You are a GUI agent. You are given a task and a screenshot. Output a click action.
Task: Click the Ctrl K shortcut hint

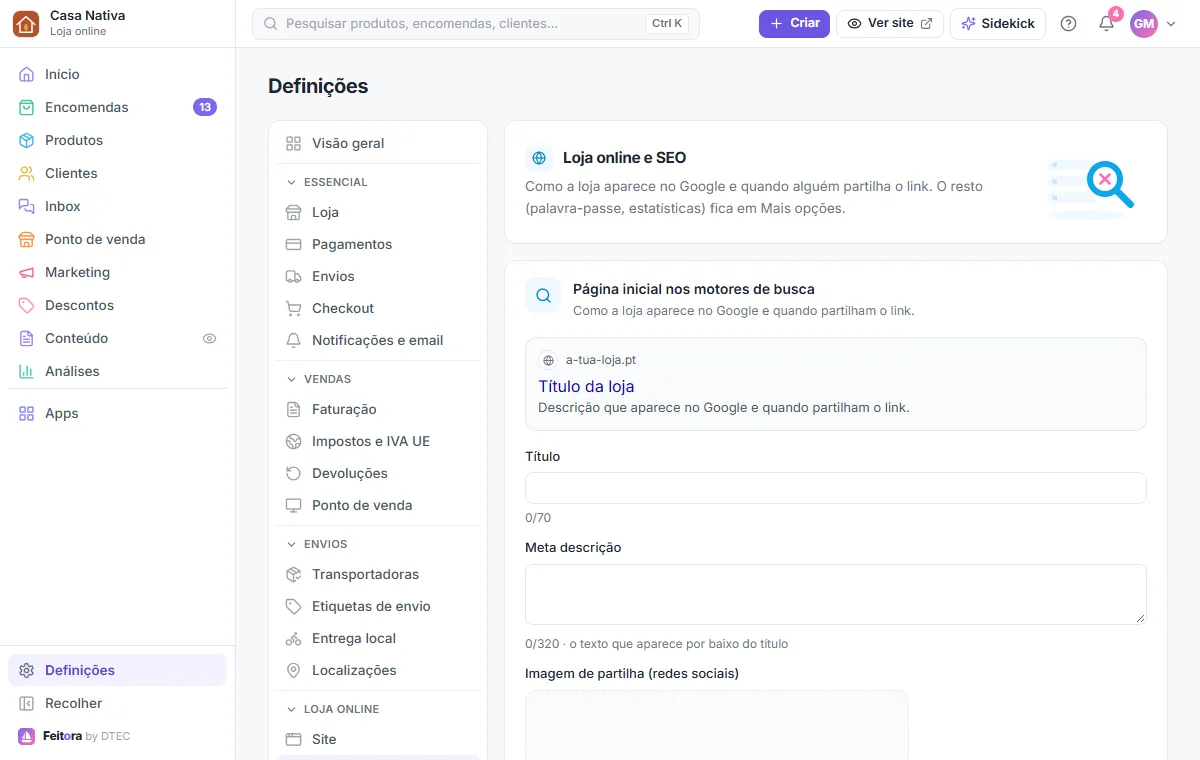[667, 23]
